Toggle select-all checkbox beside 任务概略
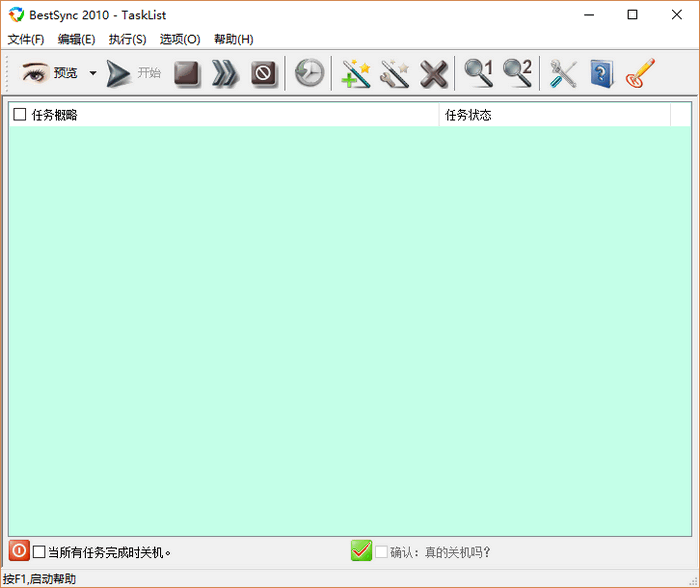The height and width of the screenshot is (588, 700). (20, 114)
